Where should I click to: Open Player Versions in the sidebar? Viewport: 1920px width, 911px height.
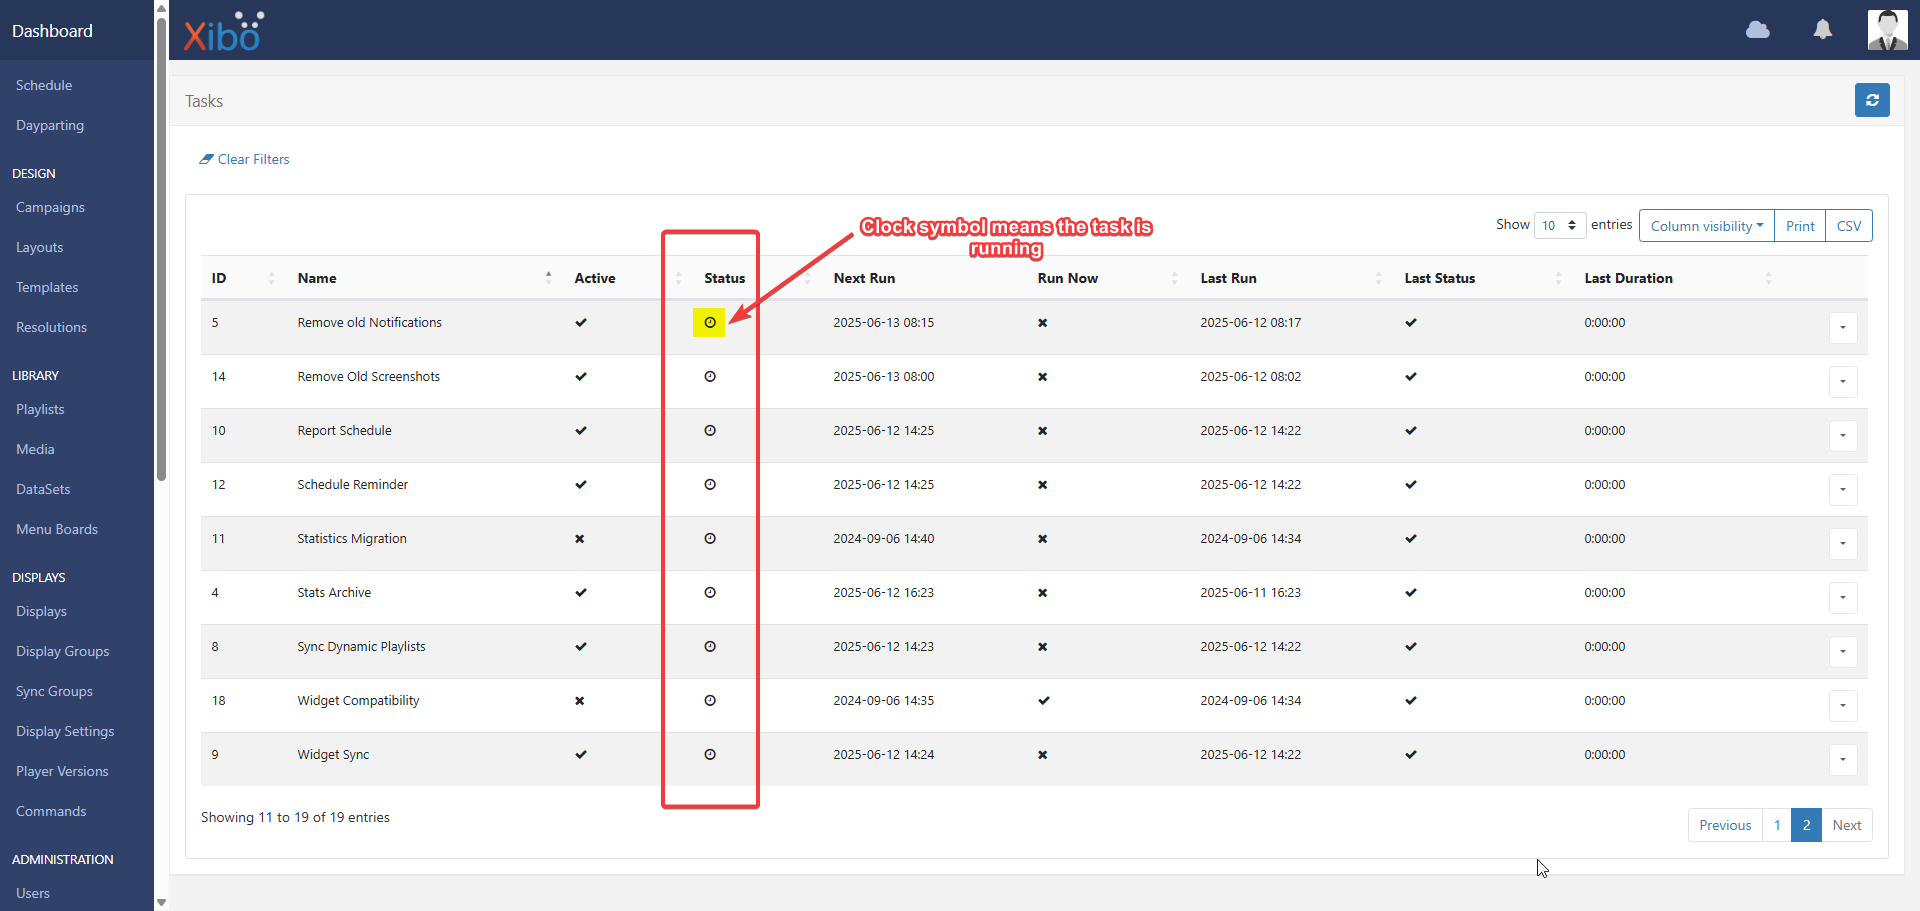62,771
